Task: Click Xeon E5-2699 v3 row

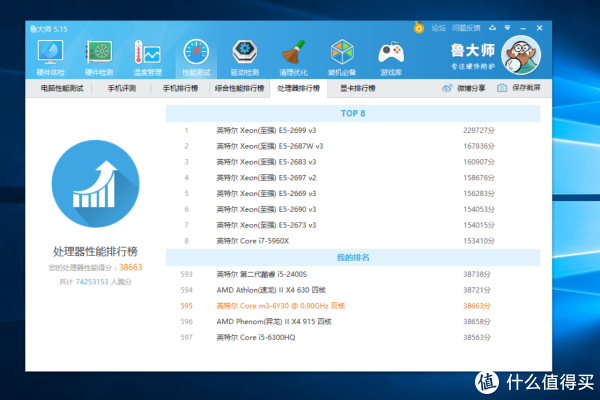Action: tap(353, 131)
